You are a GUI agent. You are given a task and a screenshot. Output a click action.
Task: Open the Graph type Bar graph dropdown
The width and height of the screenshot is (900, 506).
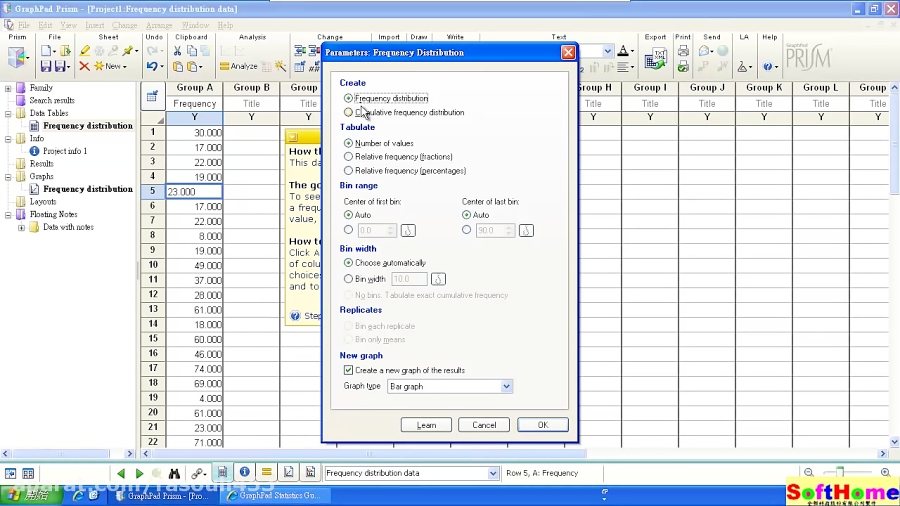[x=506, y=387]
